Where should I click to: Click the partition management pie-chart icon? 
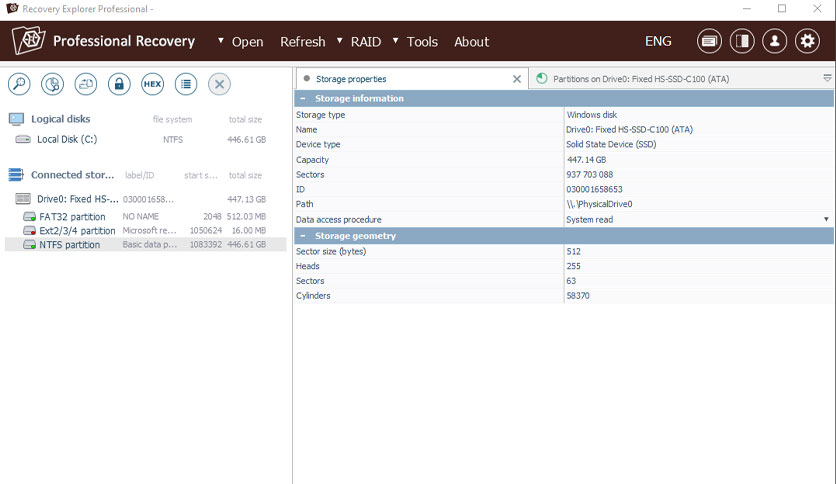52,84
